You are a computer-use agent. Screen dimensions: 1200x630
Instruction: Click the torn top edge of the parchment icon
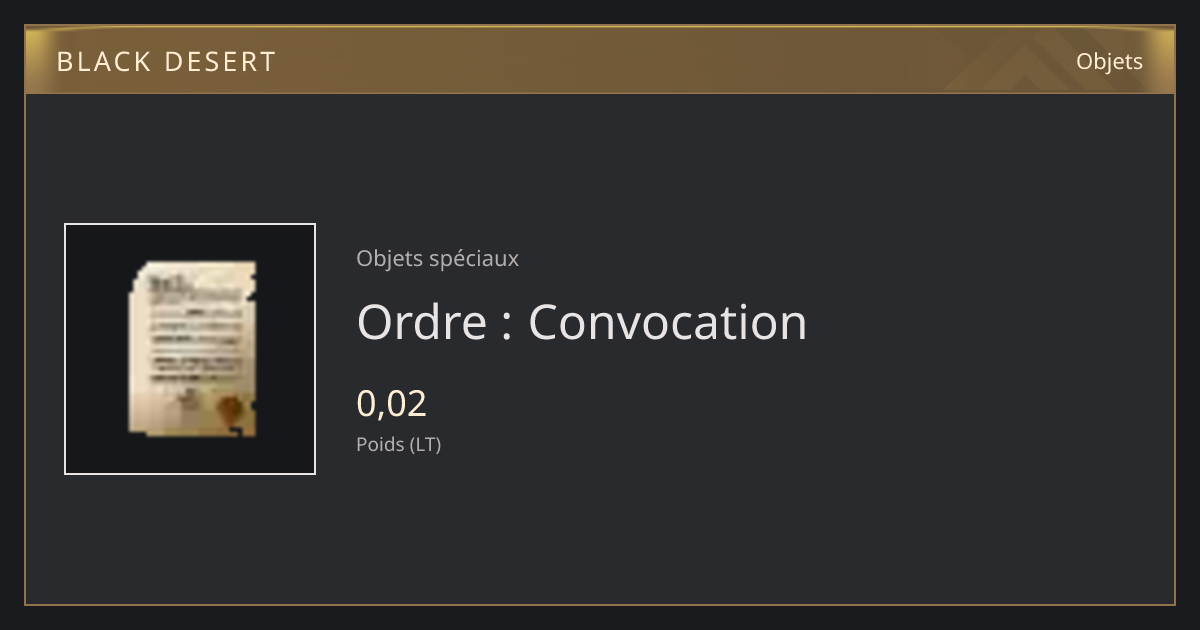click(195, 268)
